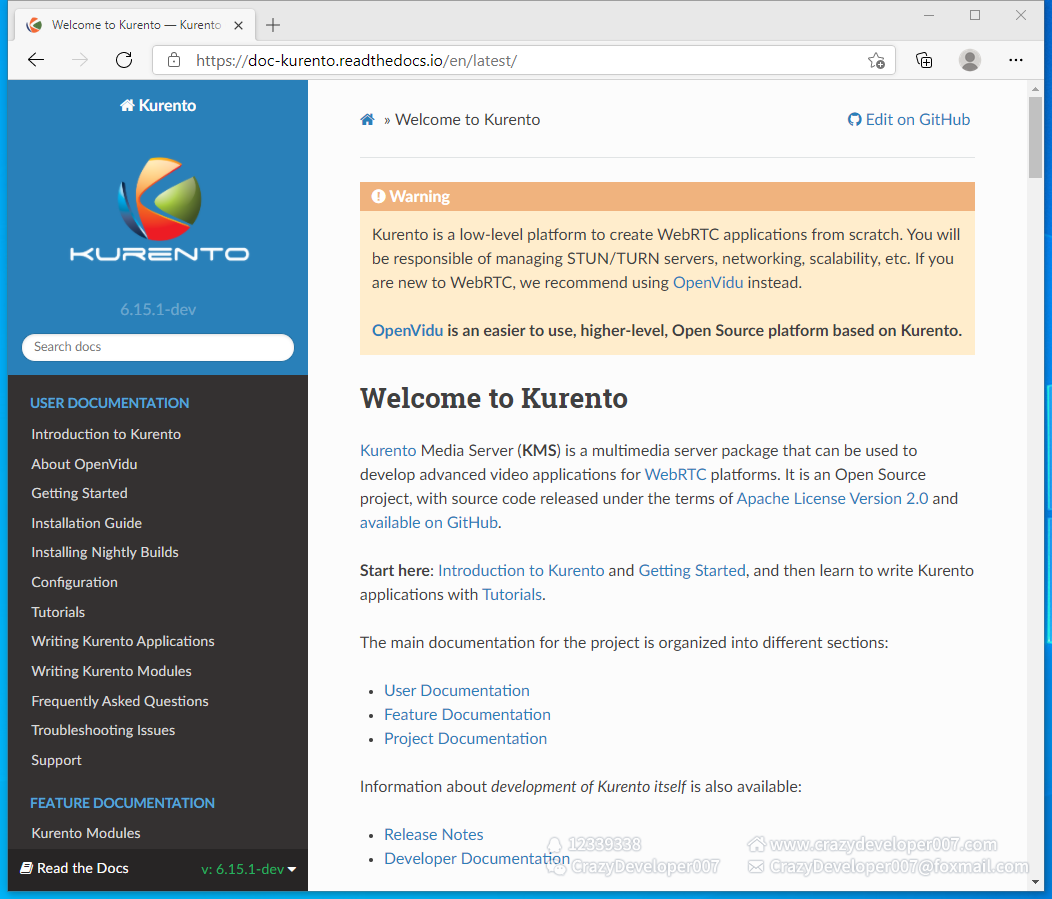Follow the Apache License Version 2.0 link
Screen dimensions: 1052x899
[832, 498]
